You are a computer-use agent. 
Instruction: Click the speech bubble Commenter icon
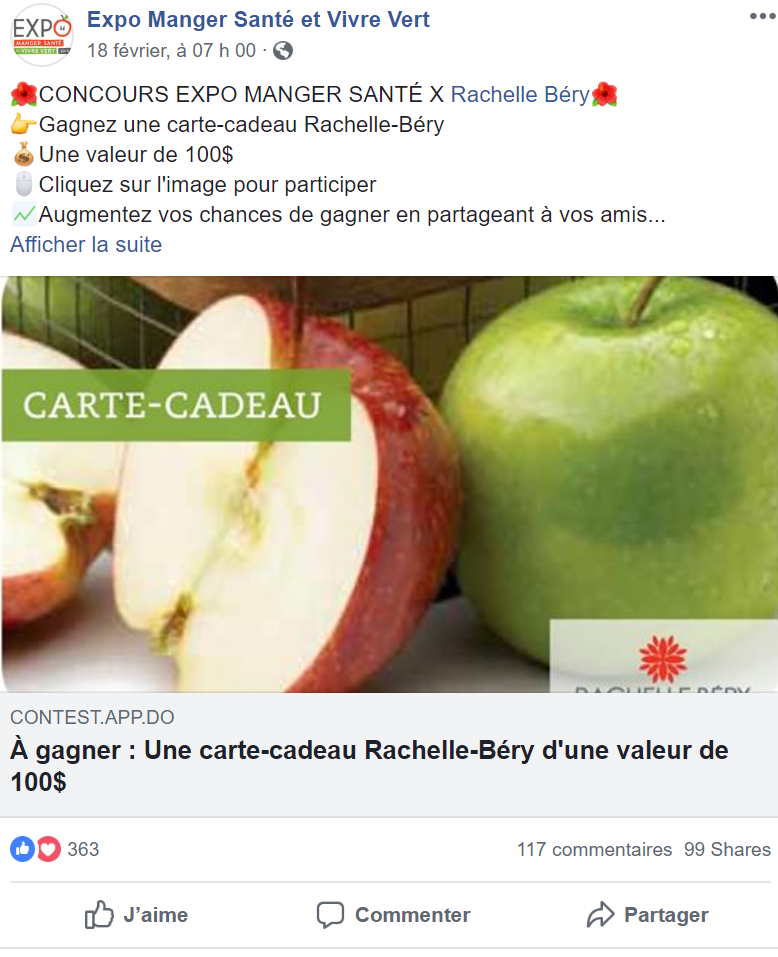[x=330, y=915]
